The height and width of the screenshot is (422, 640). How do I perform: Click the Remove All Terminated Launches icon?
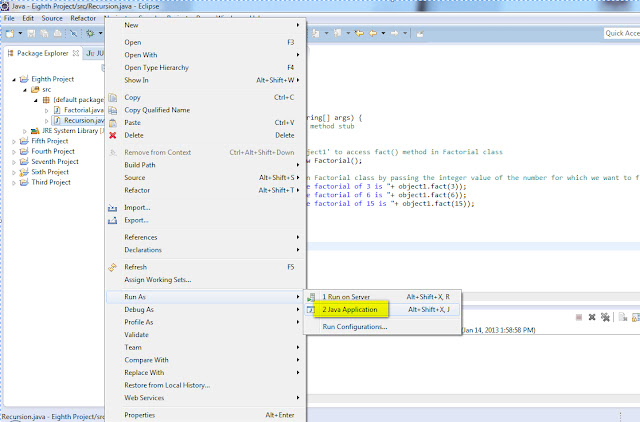point(605,317)
